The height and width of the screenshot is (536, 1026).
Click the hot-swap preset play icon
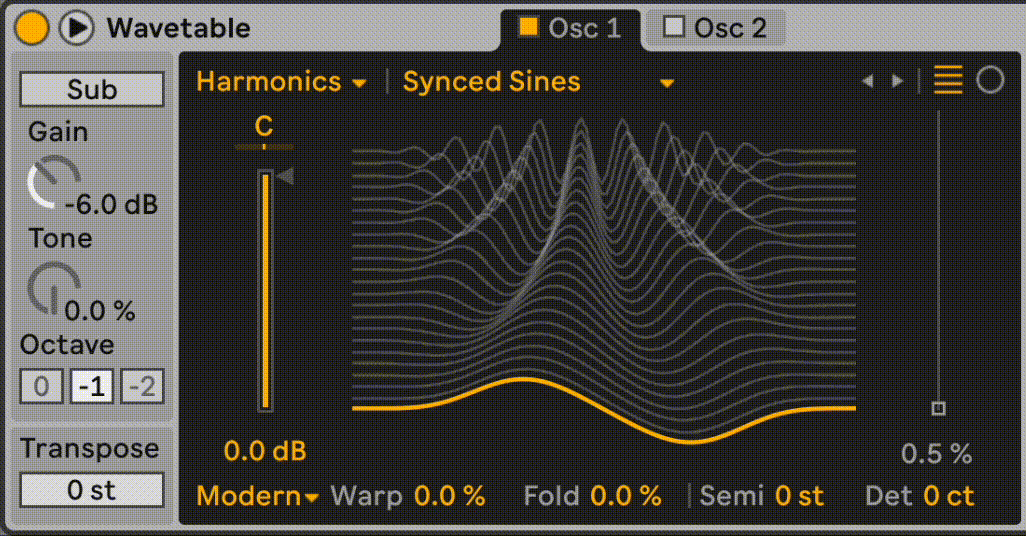pyautogui.click(x=74, y=27)
